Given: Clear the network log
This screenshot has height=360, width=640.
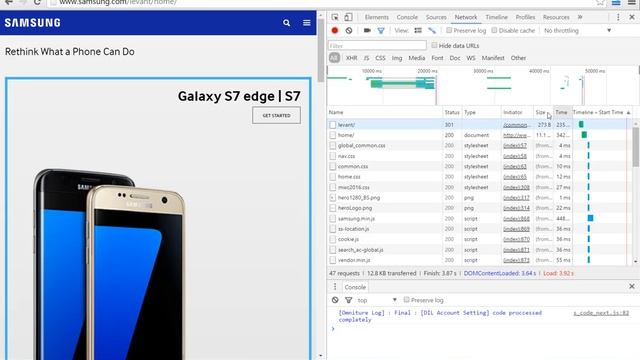Looking at the screenshot, I should click(349, 31).
